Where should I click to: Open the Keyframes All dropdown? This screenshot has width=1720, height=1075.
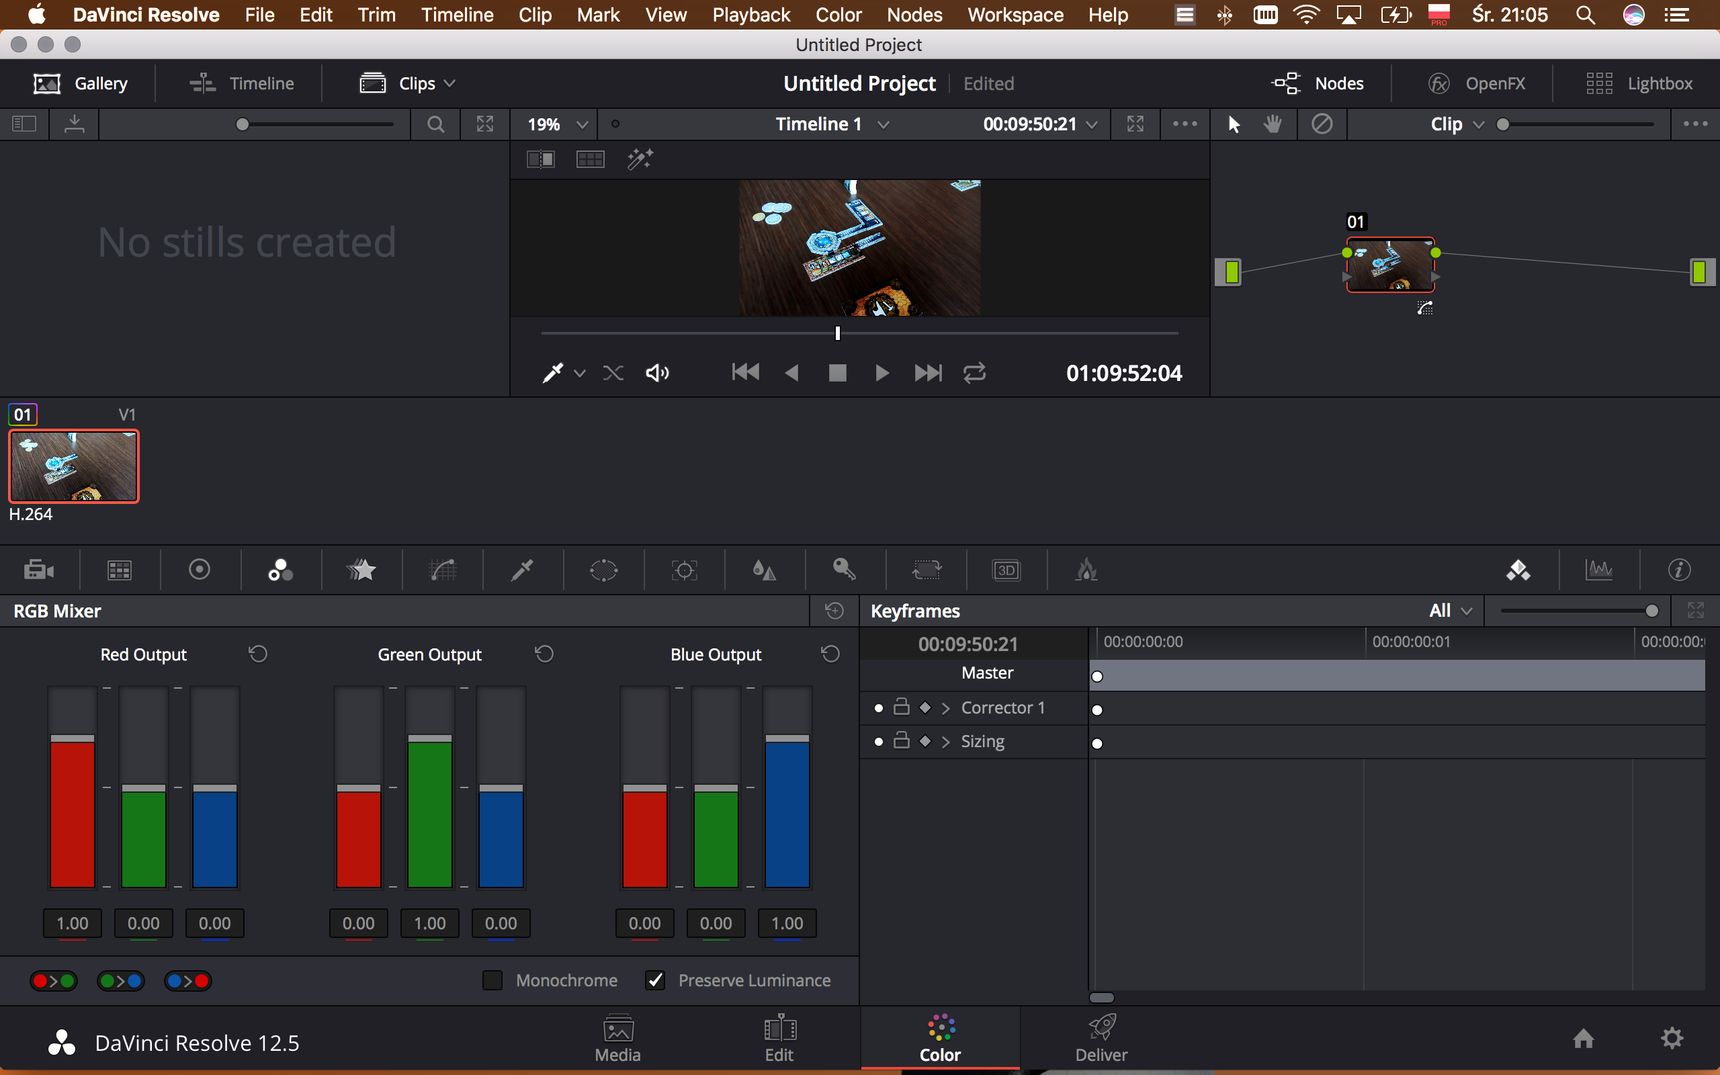tap(1451, 611)
